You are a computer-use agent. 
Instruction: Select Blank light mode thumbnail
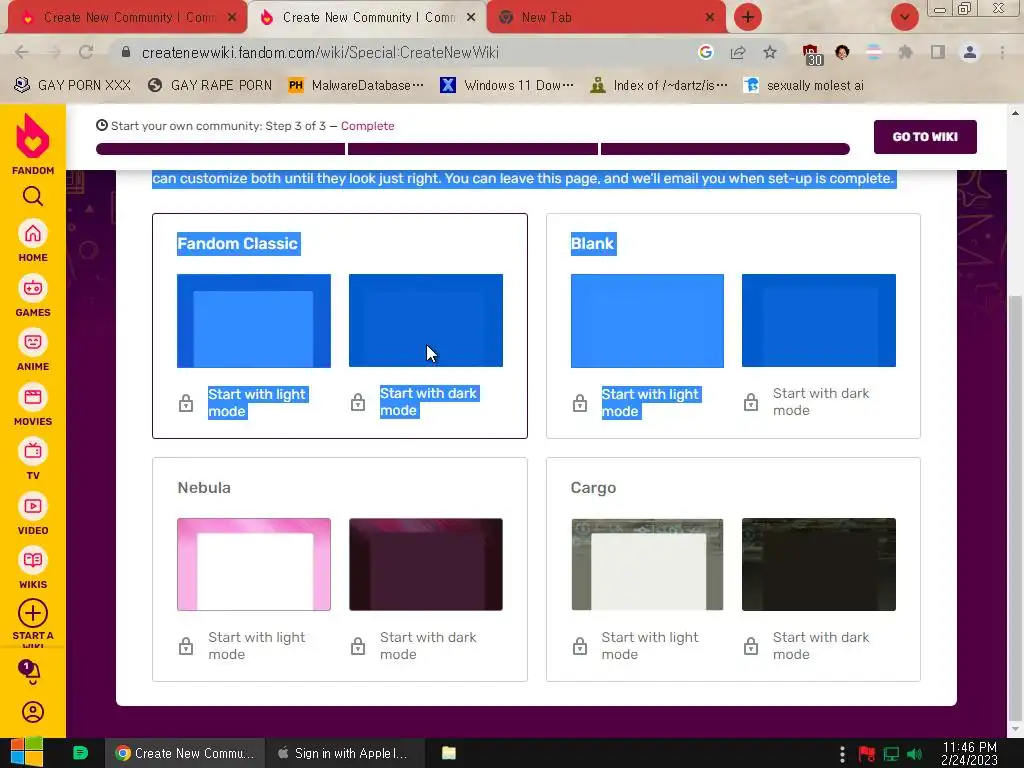(x=647, y=321)
